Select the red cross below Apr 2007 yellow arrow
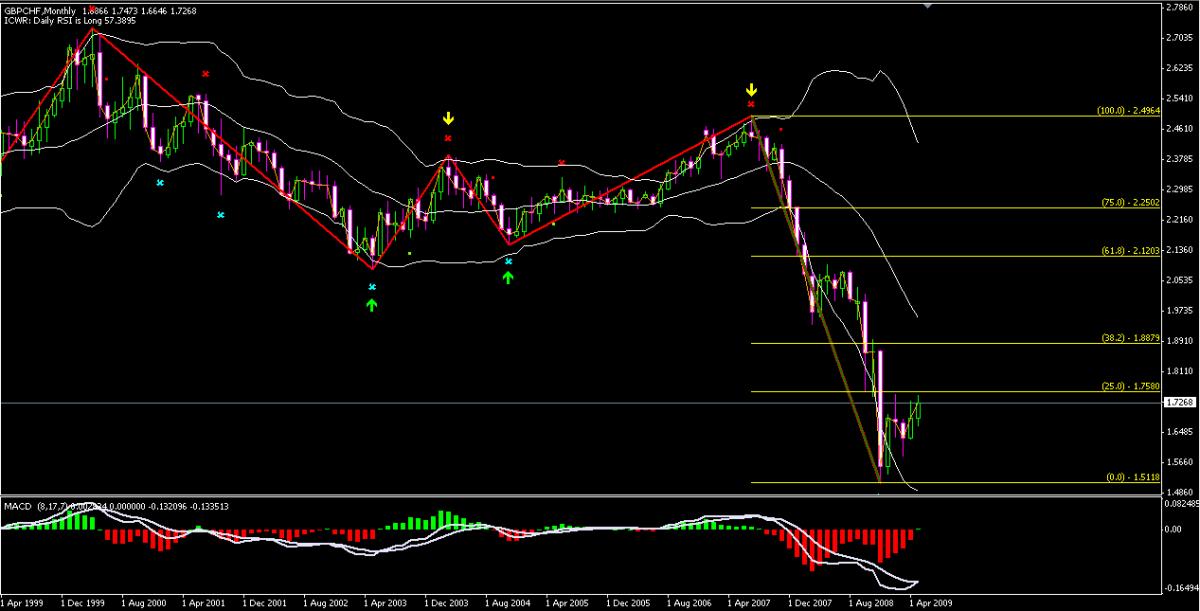 (751, 104)
